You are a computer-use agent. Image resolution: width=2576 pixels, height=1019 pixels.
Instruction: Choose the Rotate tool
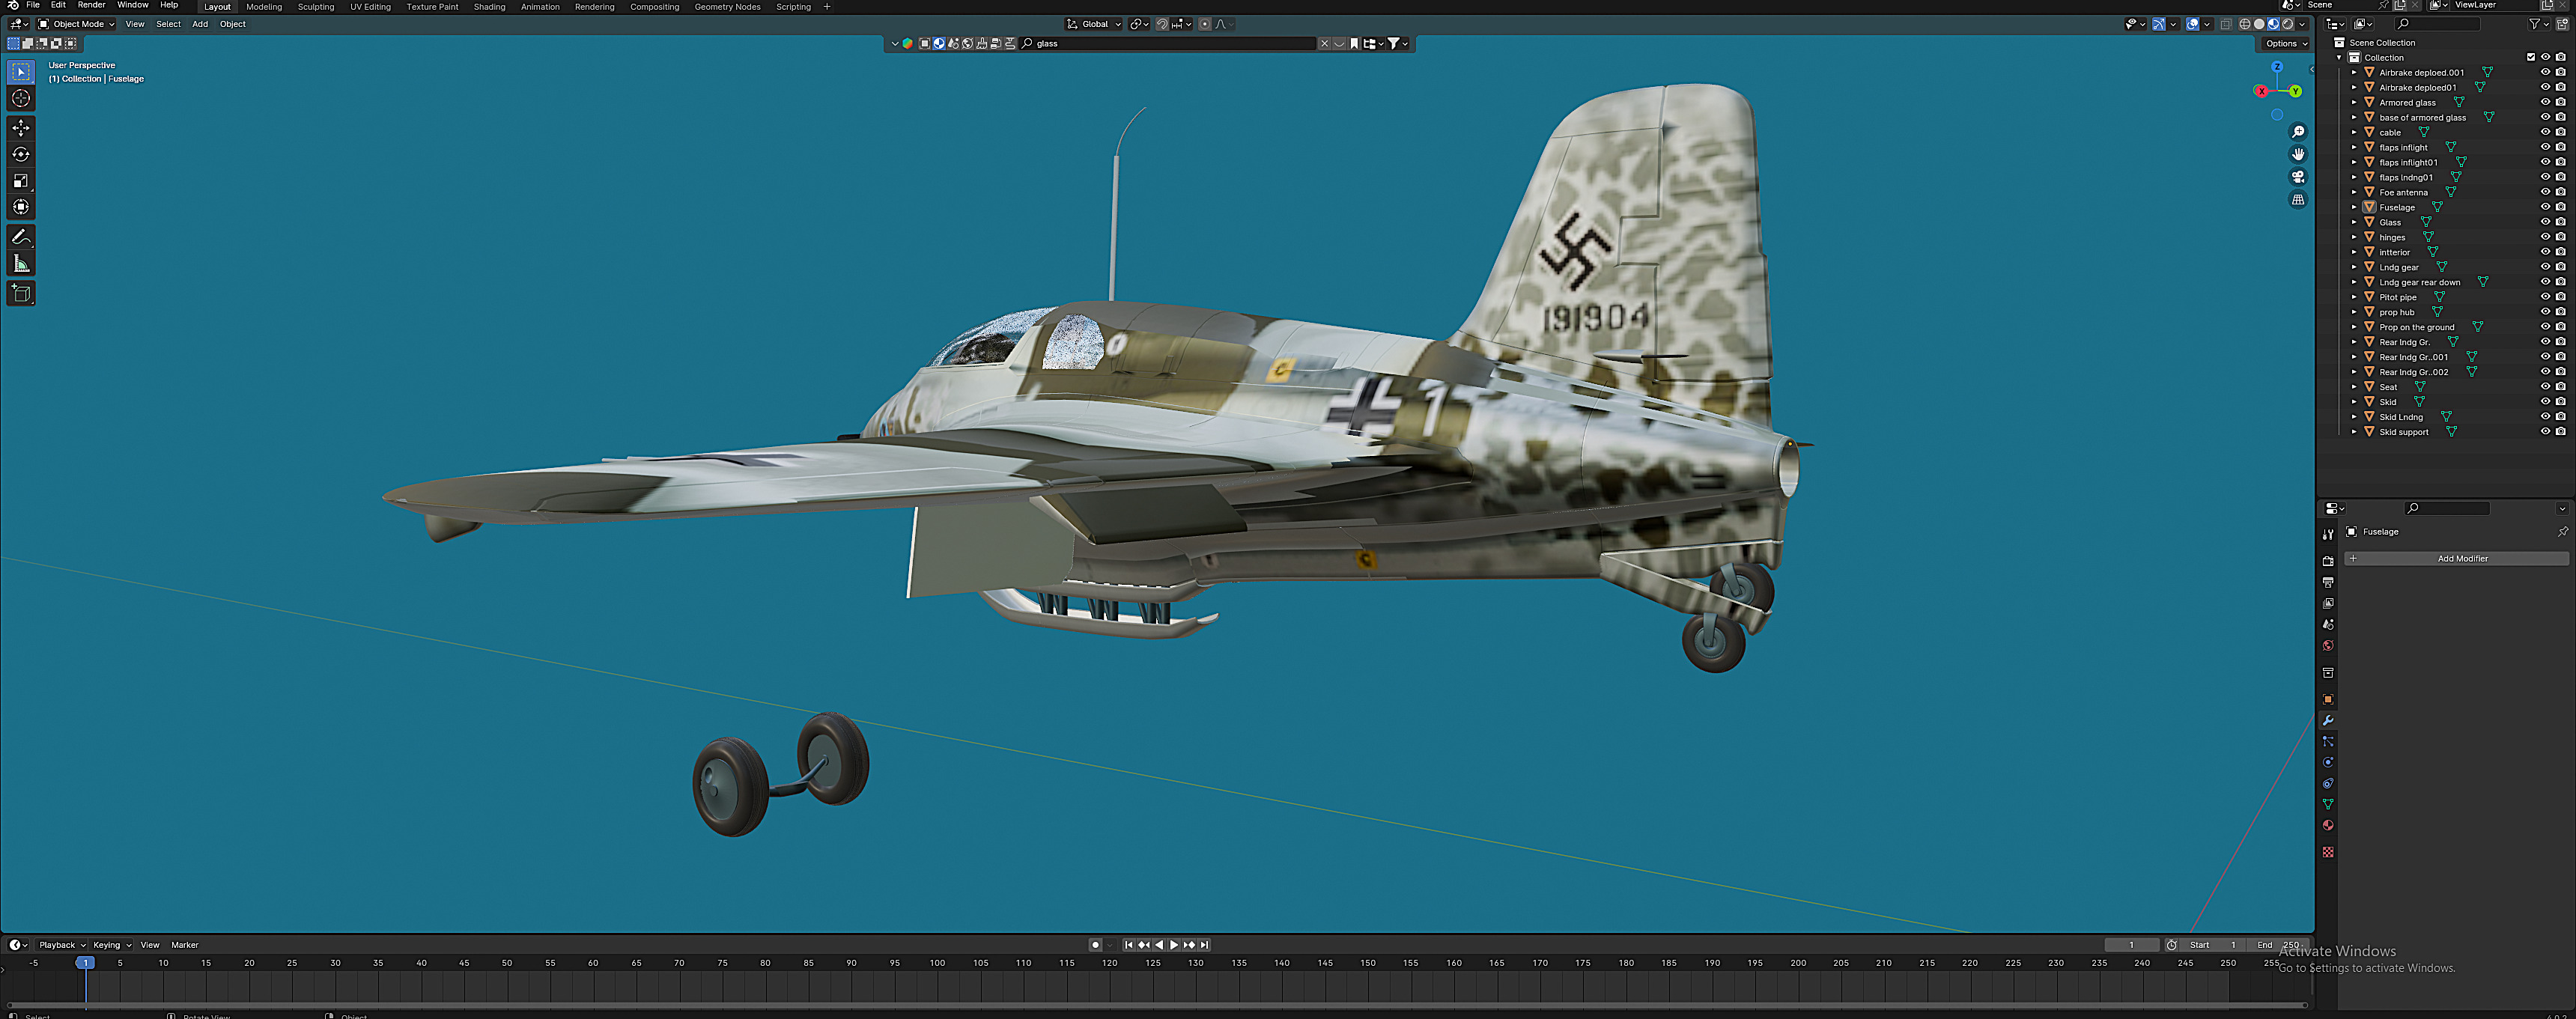21,154
